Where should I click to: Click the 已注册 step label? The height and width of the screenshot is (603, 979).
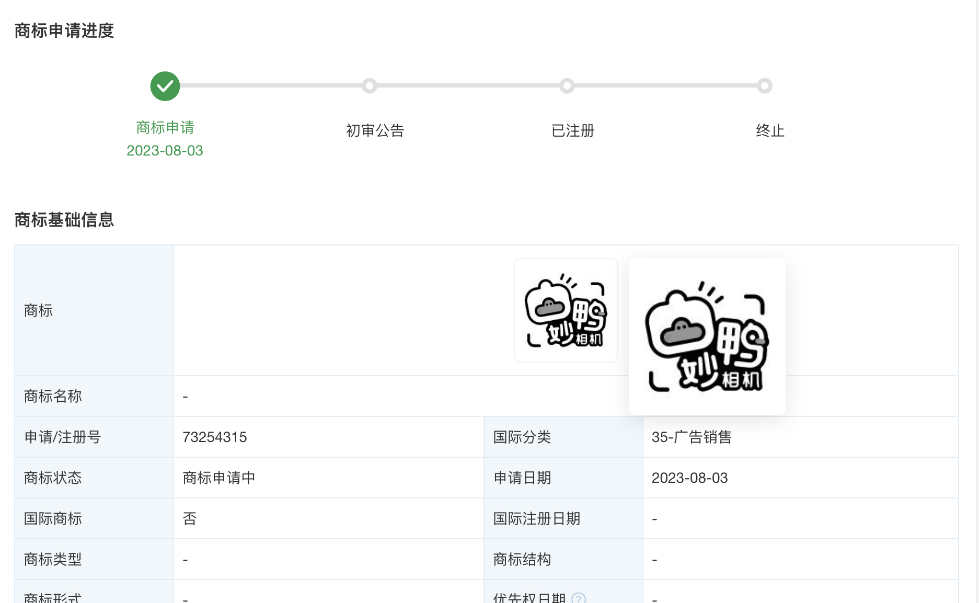coord(573,130)
